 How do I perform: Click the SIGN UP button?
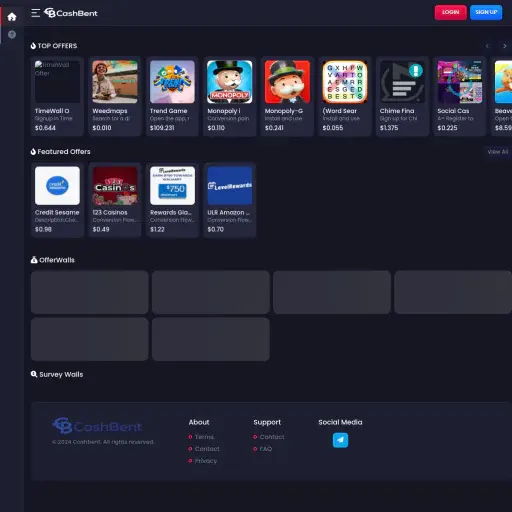click(x=486, y=12)
